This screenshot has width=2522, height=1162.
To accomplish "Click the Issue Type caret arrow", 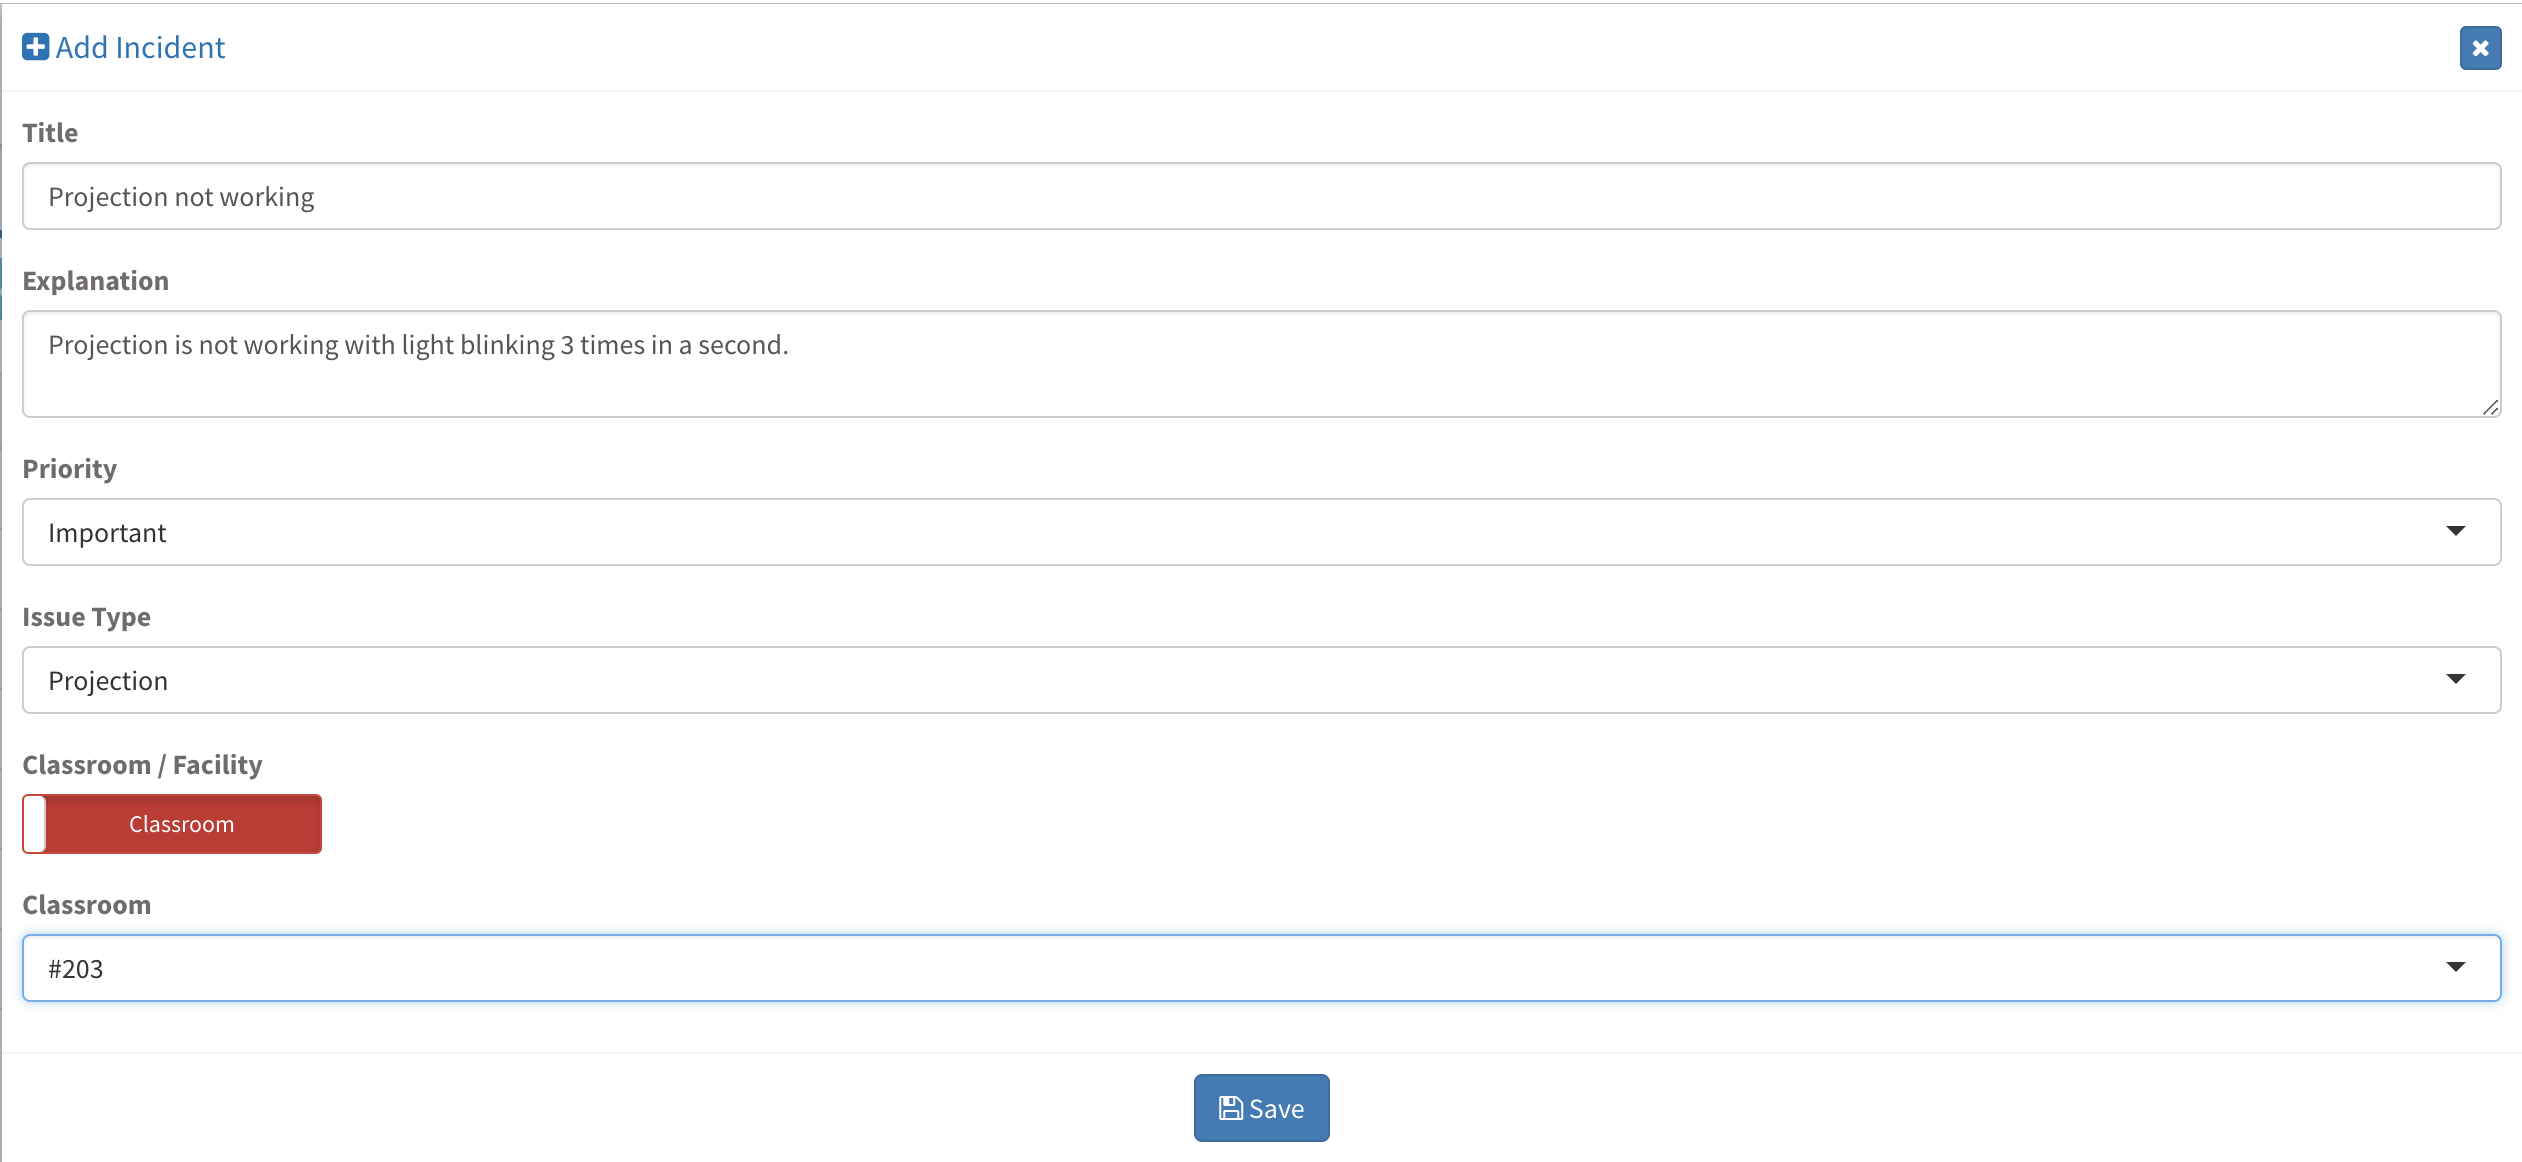I will point(2455,679).
